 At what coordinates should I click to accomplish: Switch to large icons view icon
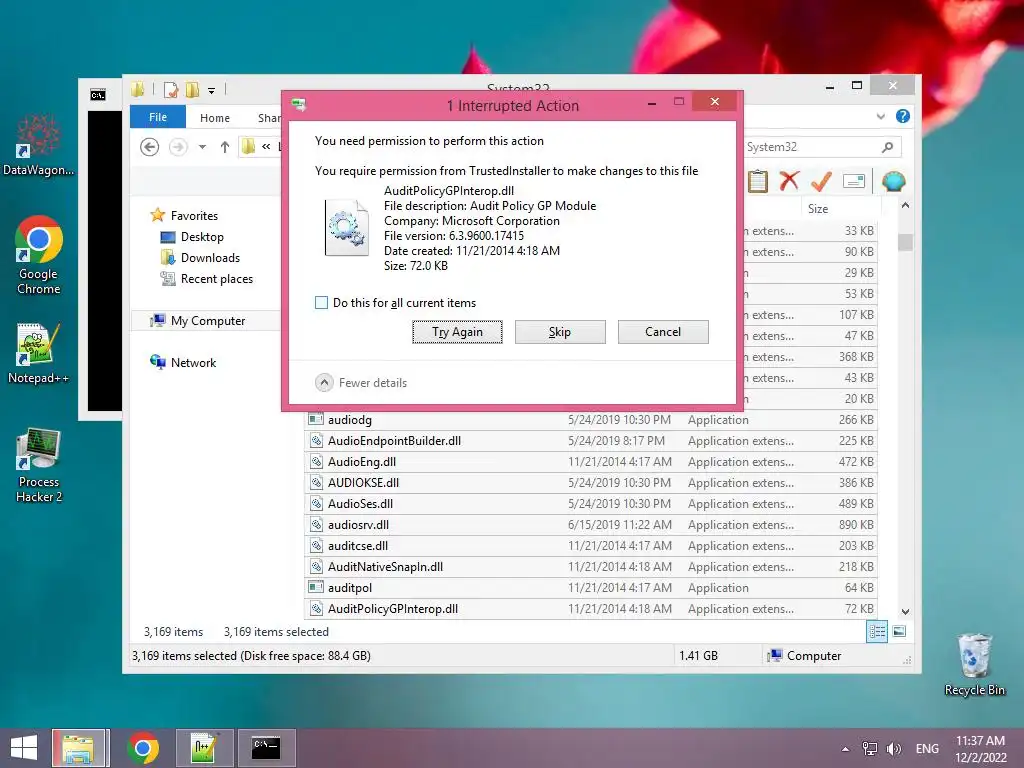899,632
